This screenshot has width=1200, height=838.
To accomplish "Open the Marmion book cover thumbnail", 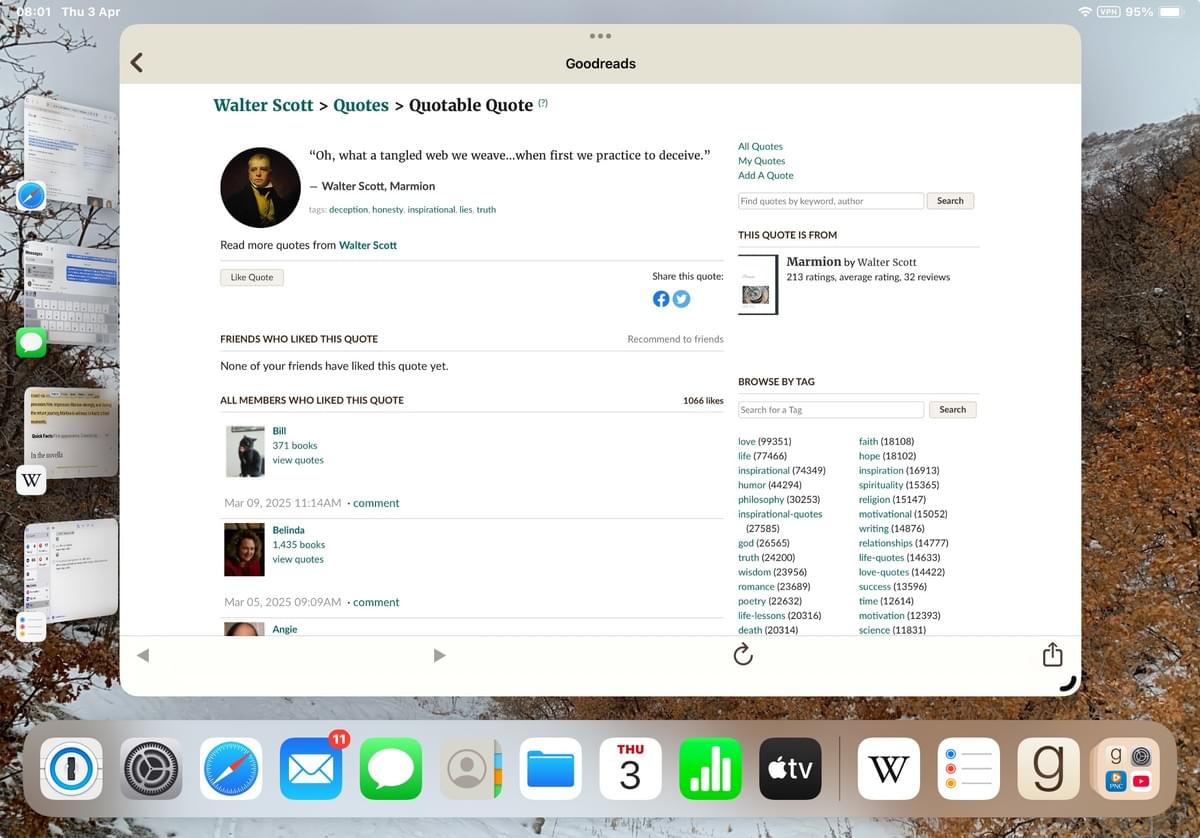I will click(x=757, y=285).
